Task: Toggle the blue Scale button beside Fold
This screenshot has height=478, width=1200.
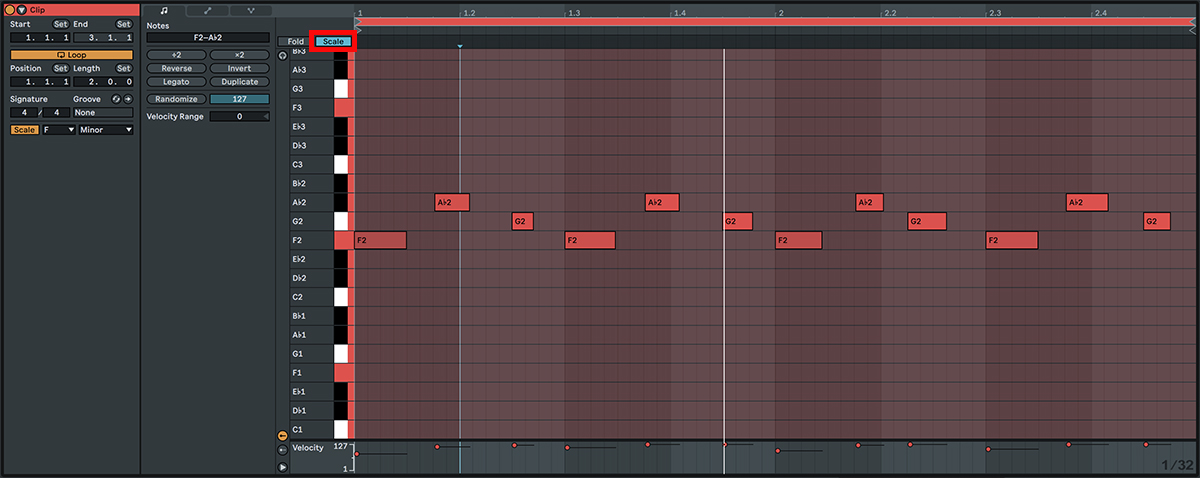Action: coord(334,42)
